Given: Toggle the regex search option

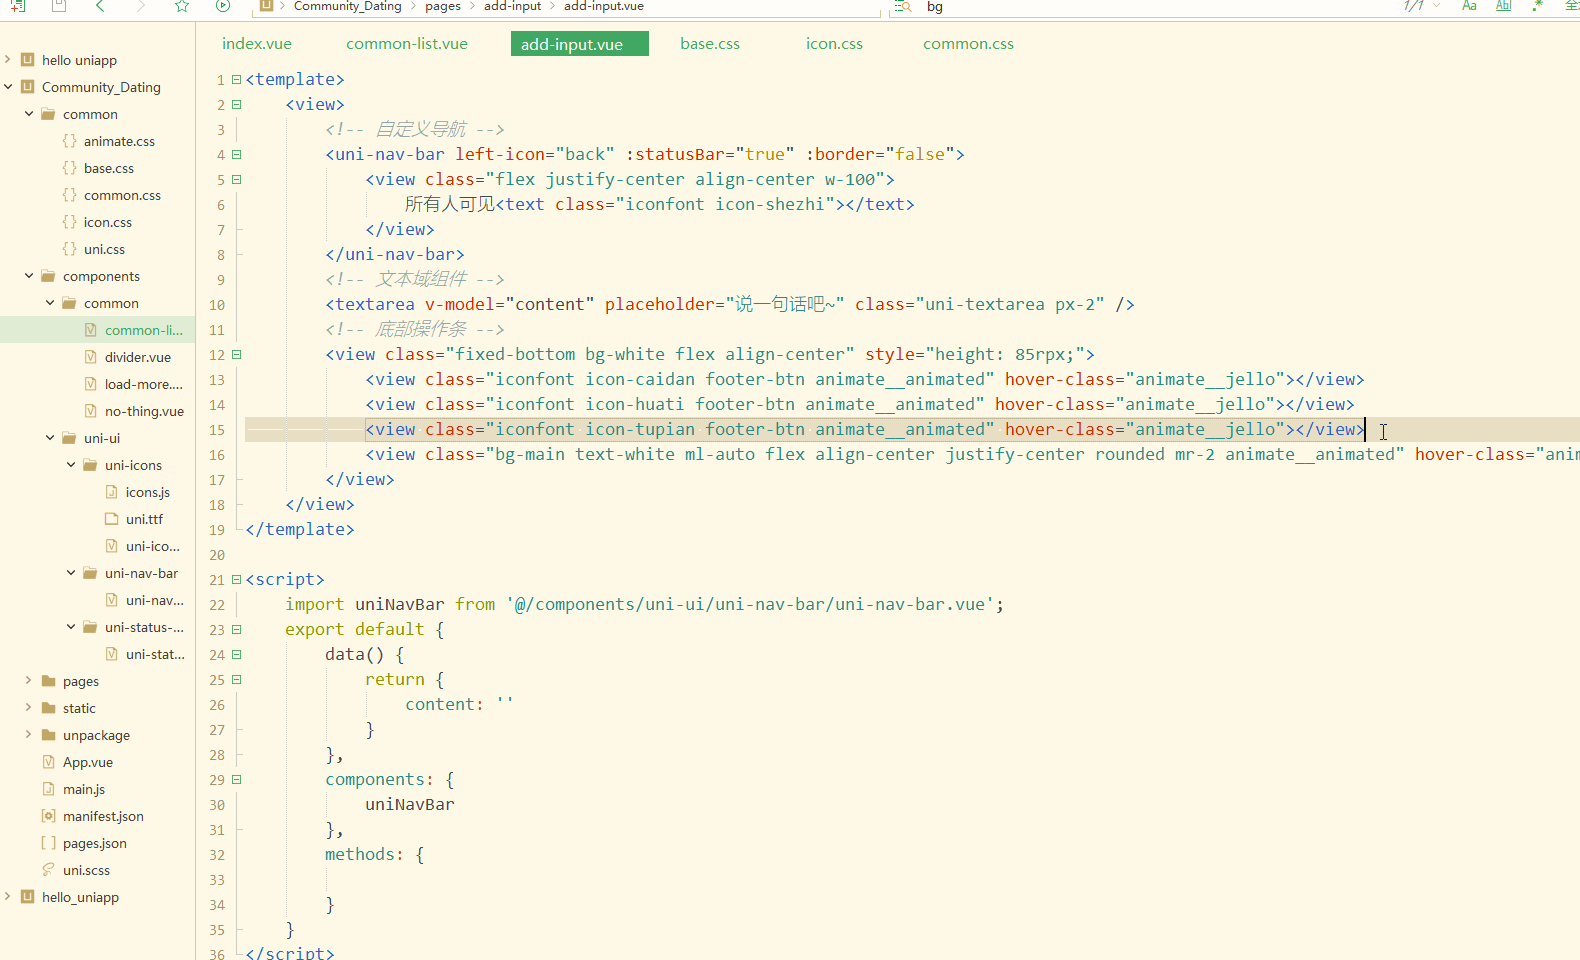Looking at the screenshot, I should click(x=1538, y=6).
